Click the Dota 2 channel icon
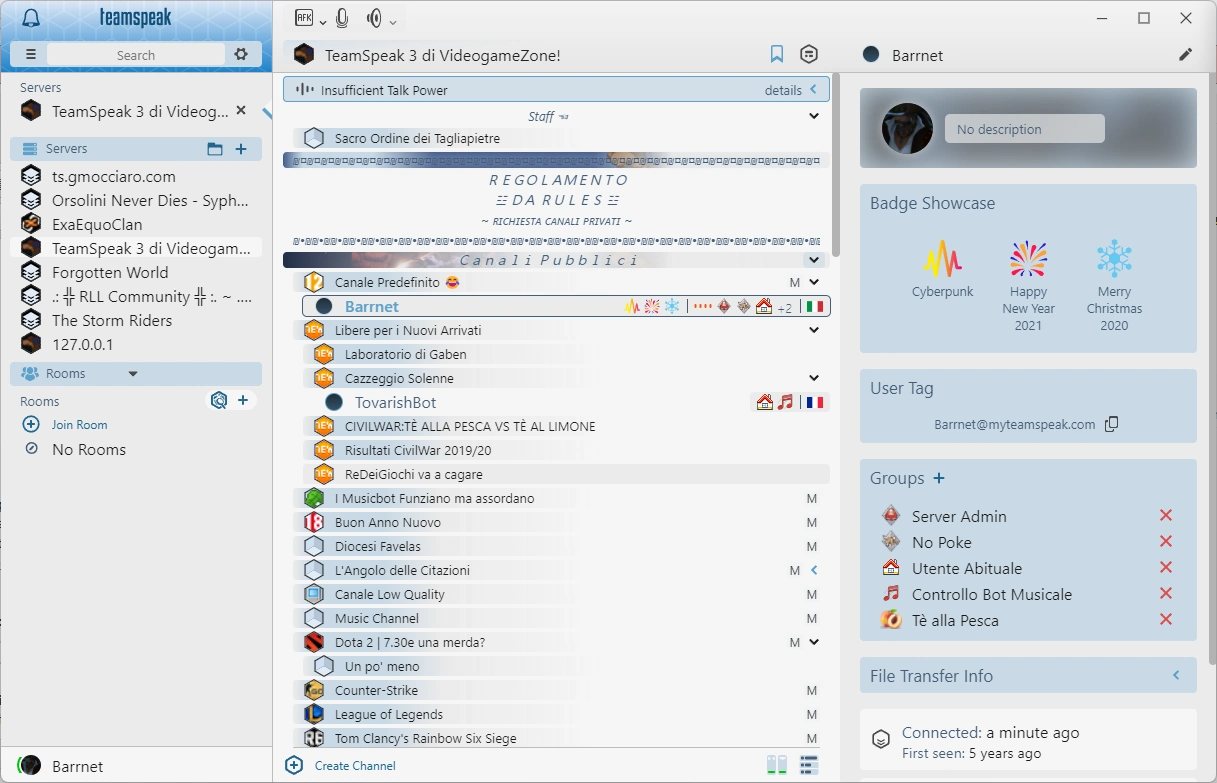 tap(313, 642)
